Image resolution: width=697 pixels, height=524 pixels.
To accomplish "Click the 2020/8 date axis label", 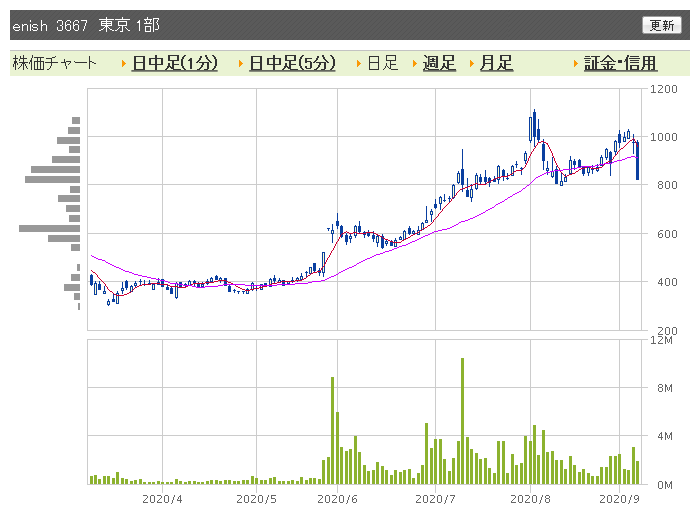I will pyautogui.click(x=530, y=499).
